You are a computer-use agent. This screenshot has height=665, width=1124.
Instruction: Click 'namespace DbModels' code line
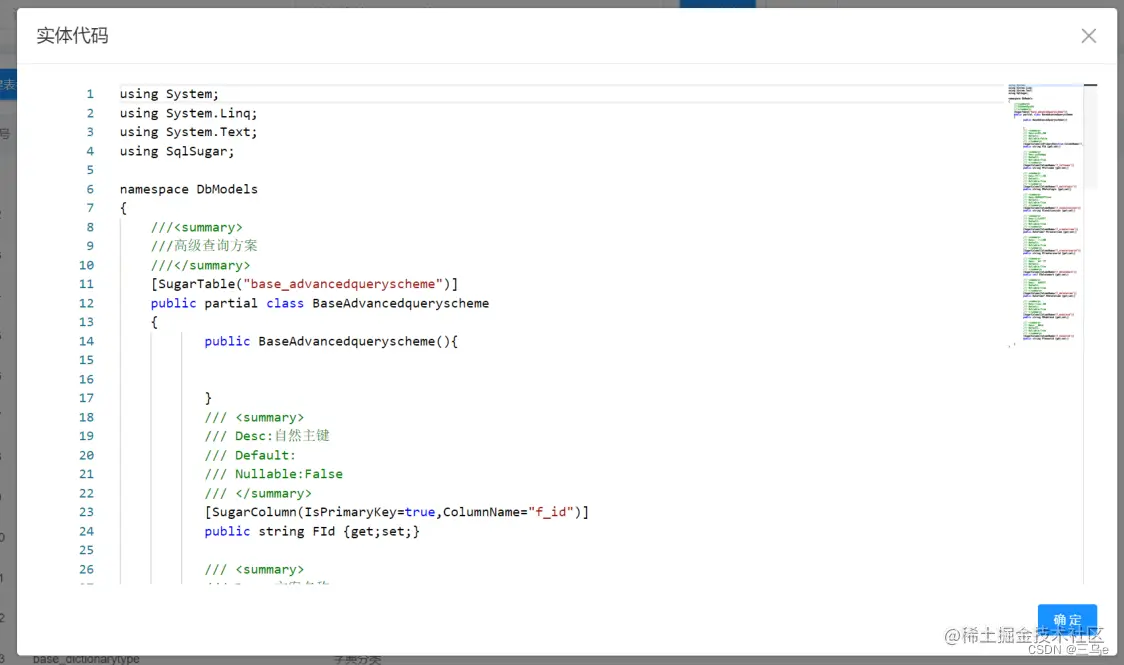pos(189,189)
